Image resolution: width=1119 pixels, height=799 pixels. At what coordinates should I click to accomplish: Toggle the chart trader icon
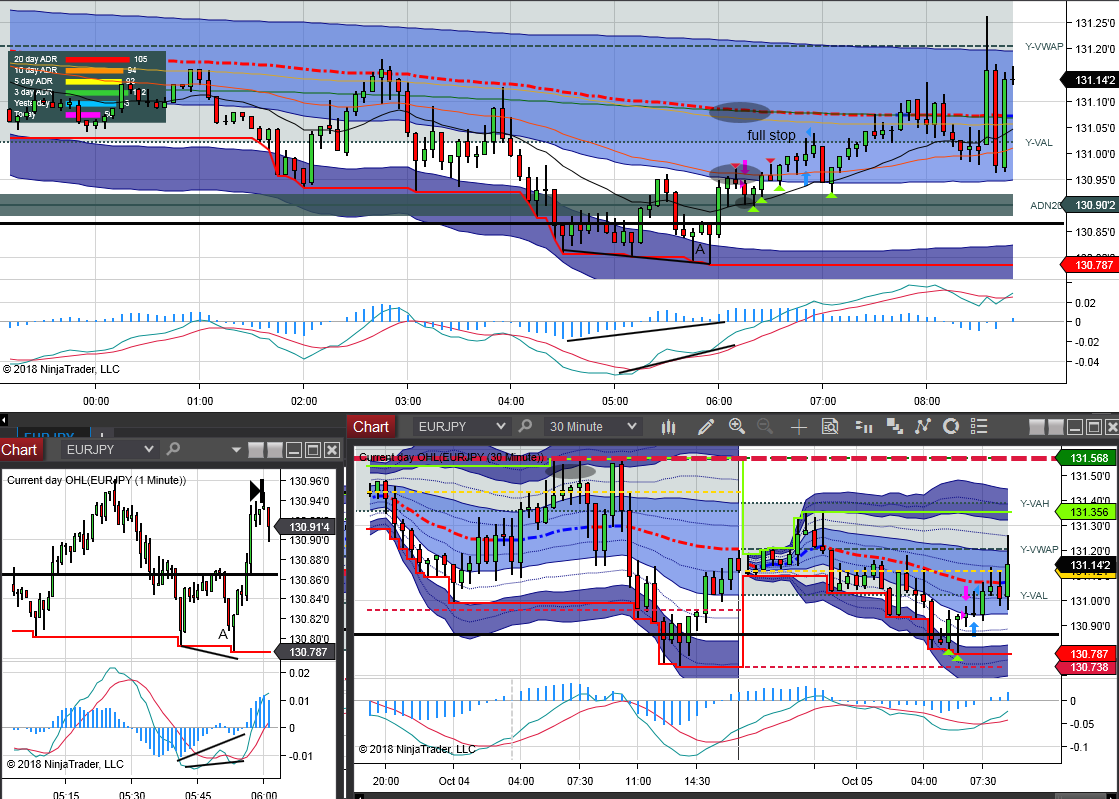pyautogui.click(x=864, y=427)
